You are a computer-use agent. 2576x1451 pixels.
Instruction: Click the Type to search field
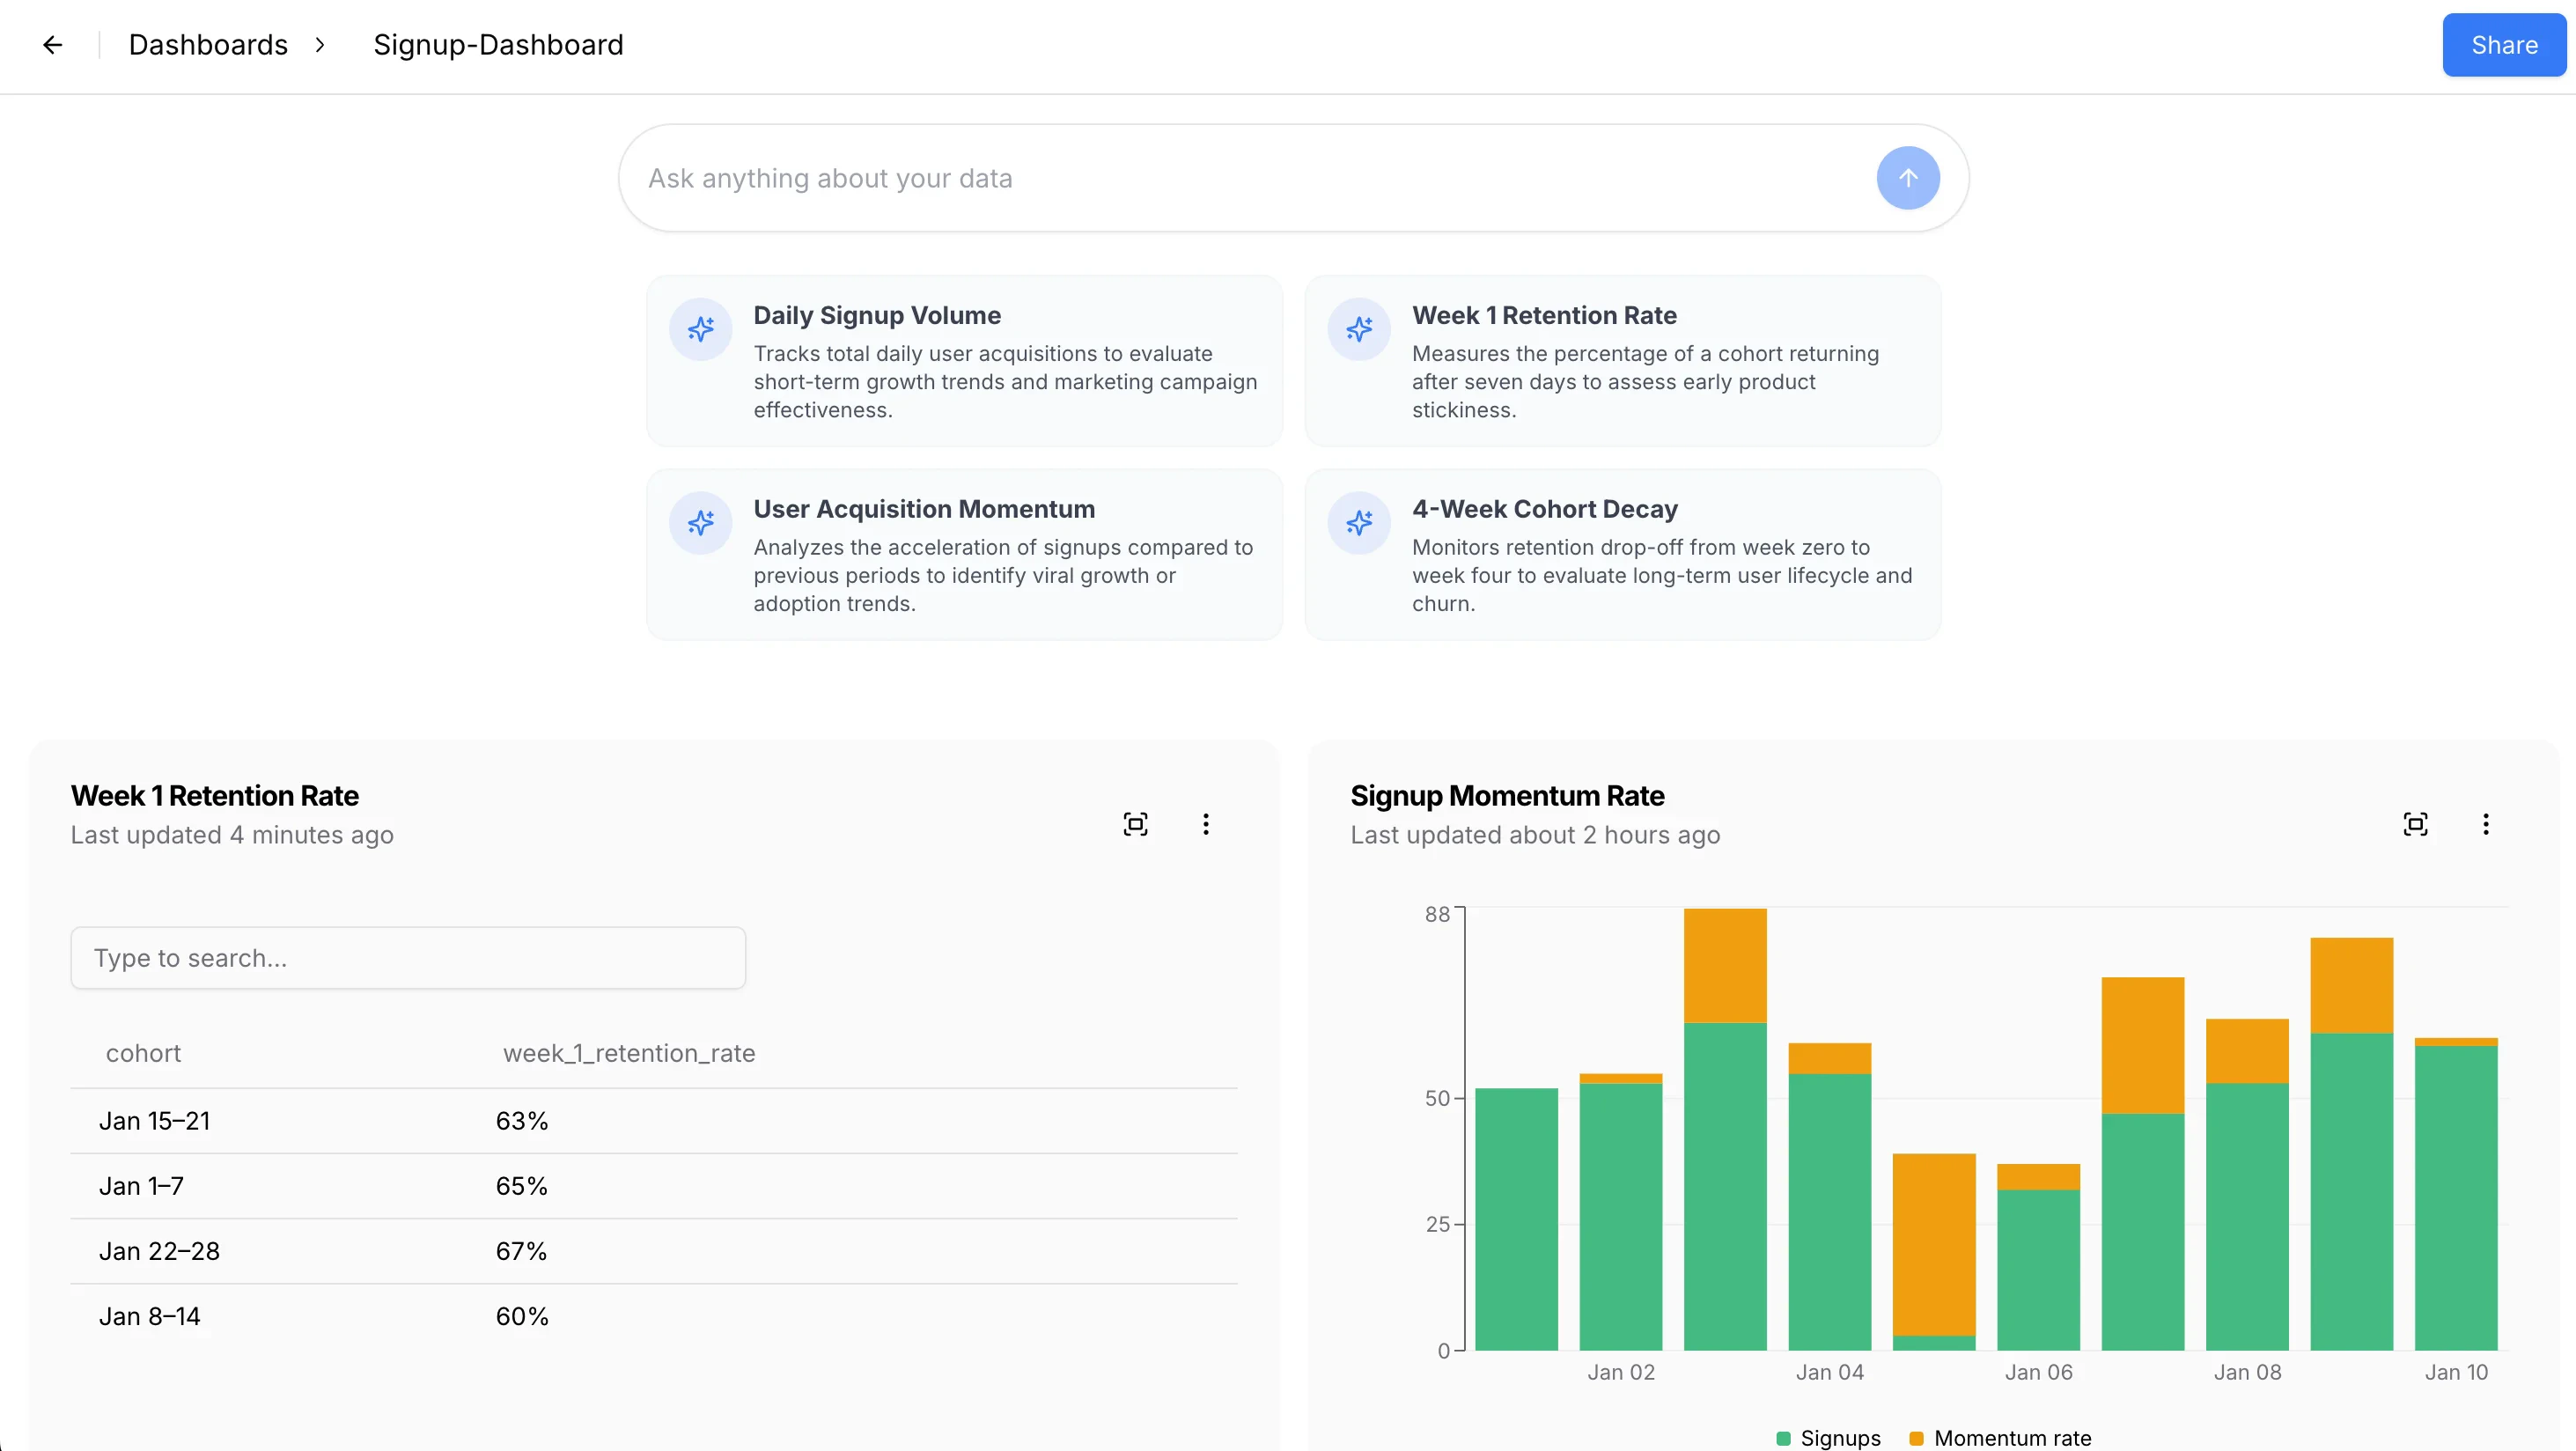tap(407, 957)
